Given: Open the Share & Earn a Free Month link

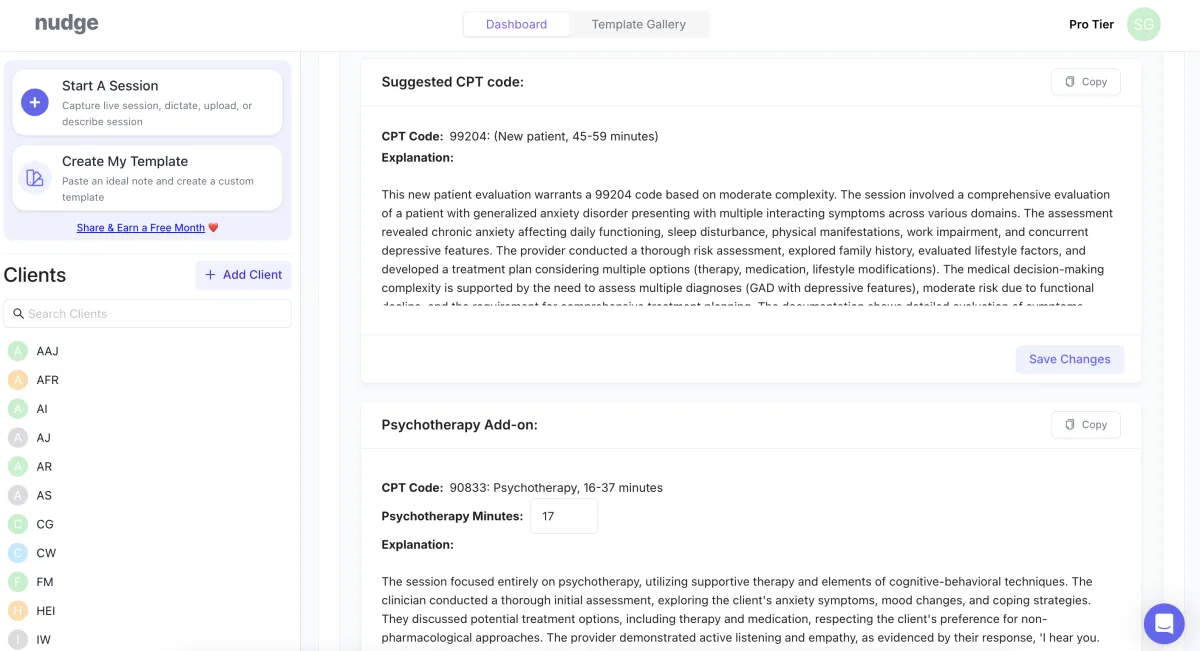Looking at the screenshot, I should [x=141, y=228].
